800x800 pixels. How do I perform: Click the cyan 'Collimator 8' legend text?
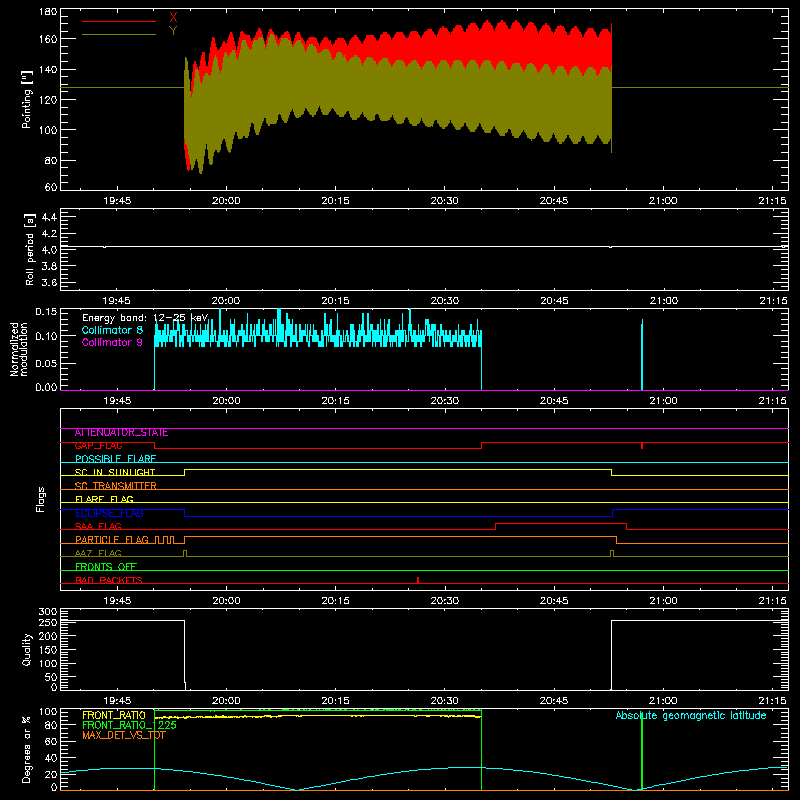tap(112, 330)
